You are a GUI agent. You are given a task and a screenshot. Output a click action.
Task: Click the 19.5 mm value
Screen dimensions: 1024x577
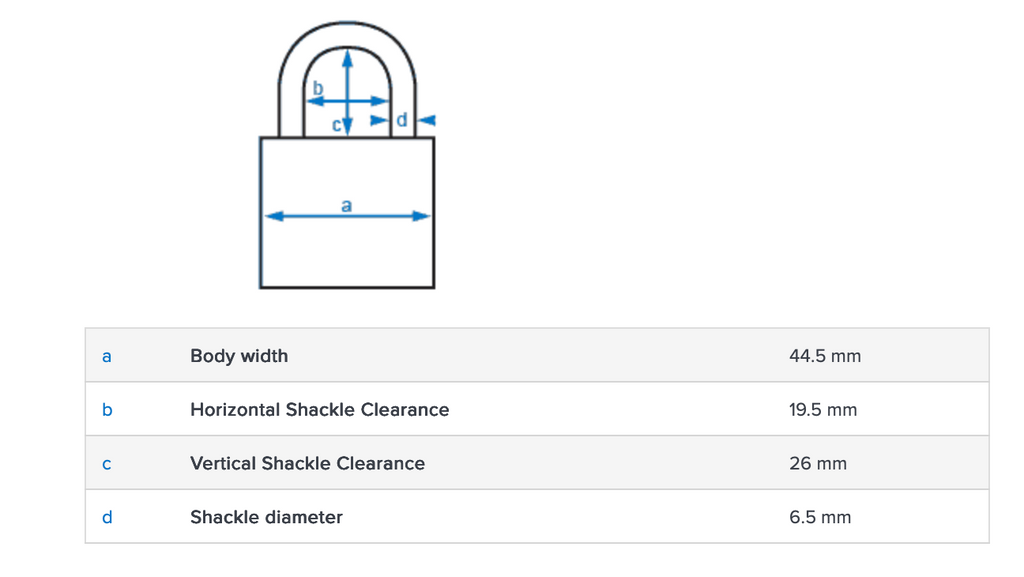[822, 410]
